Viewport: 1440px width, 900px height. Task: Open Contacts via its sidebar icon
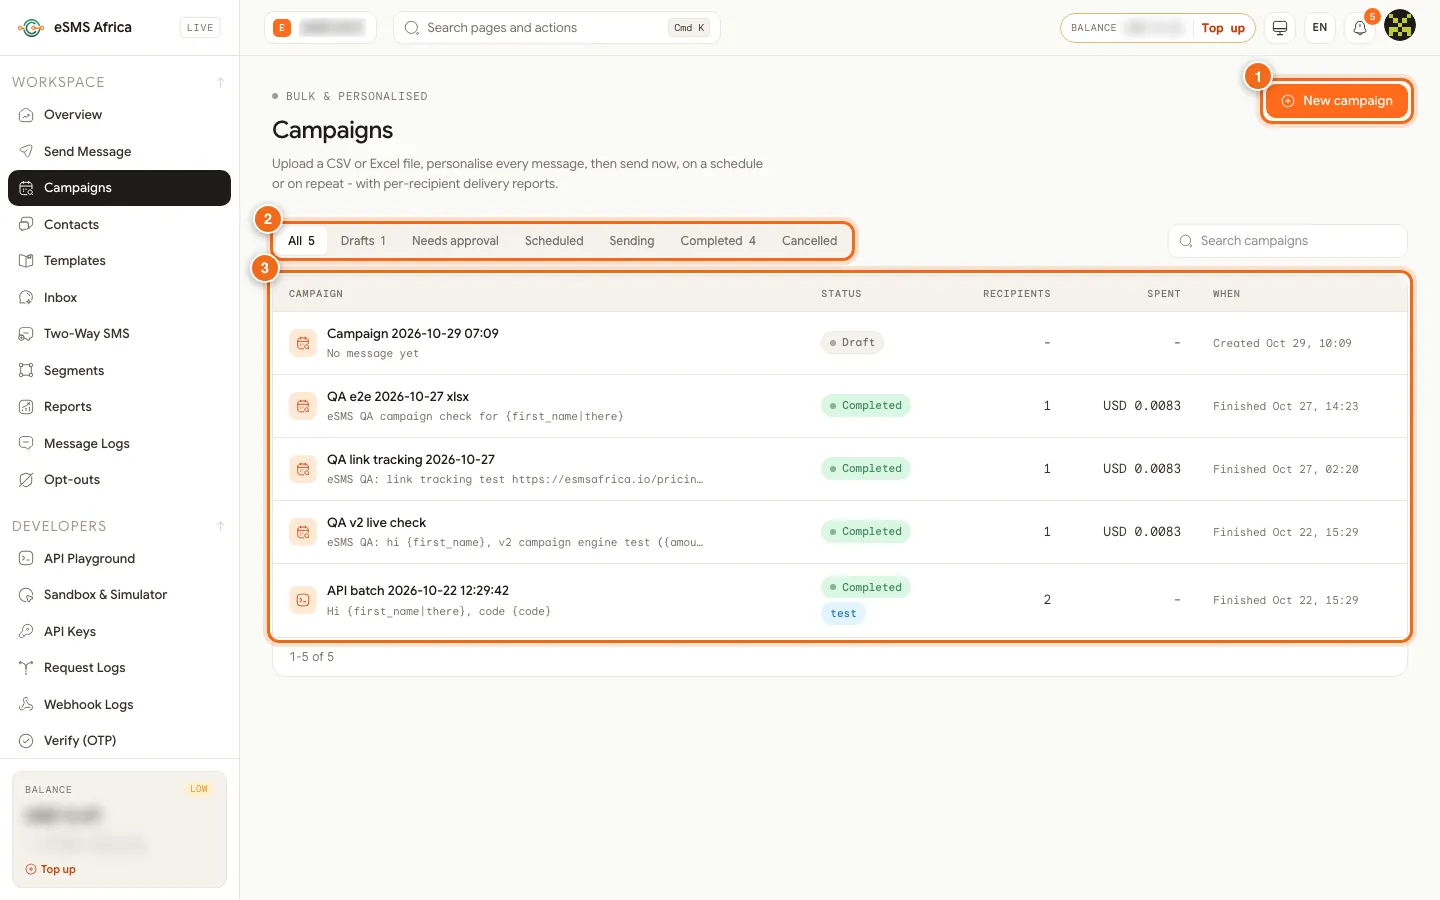coord(26,224)
